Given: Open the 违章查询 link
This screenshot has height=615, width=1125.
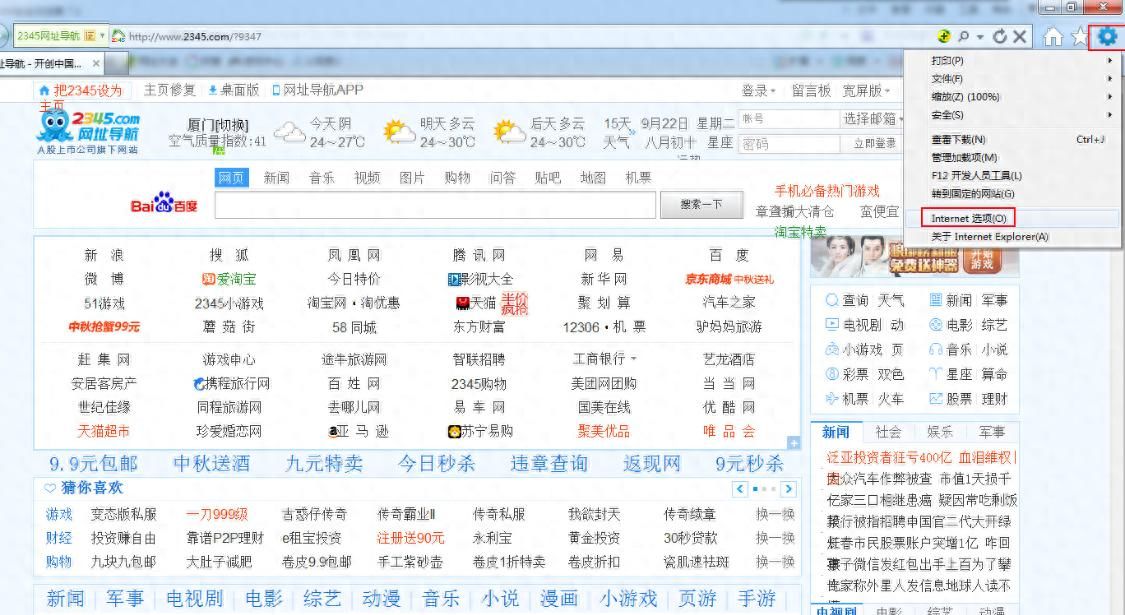Looking at the screenshot, I should [549, 464].
